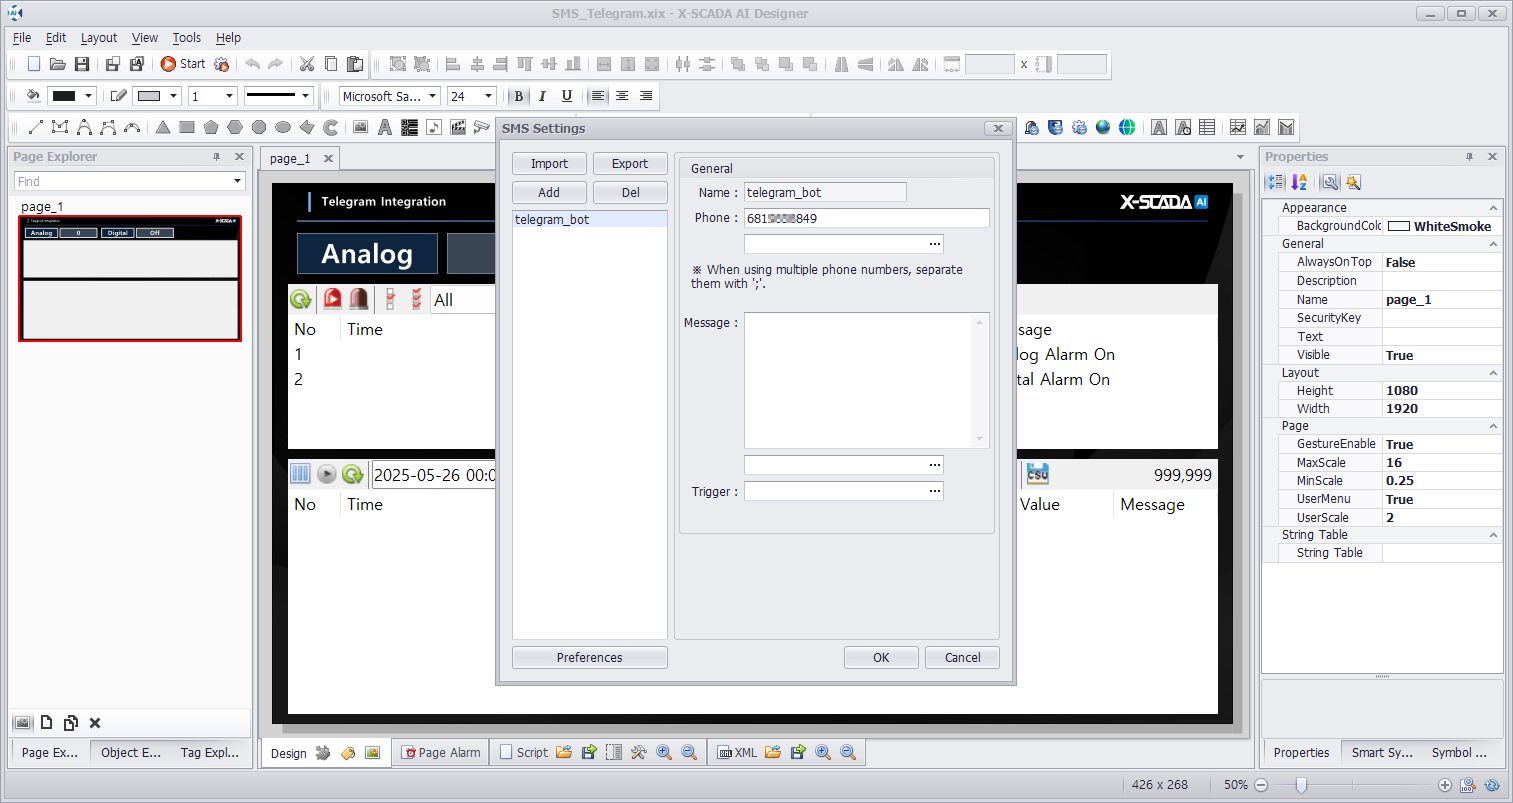Select the Rectangle shape tool
The width and height of the screenshot is (1513, 803).
pyautogui.click(x=187, y=127)
